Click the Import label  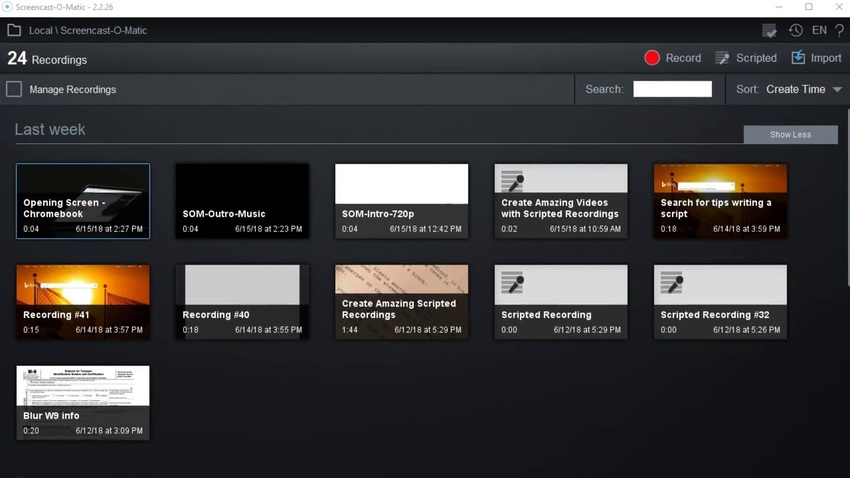coord(826,58)
